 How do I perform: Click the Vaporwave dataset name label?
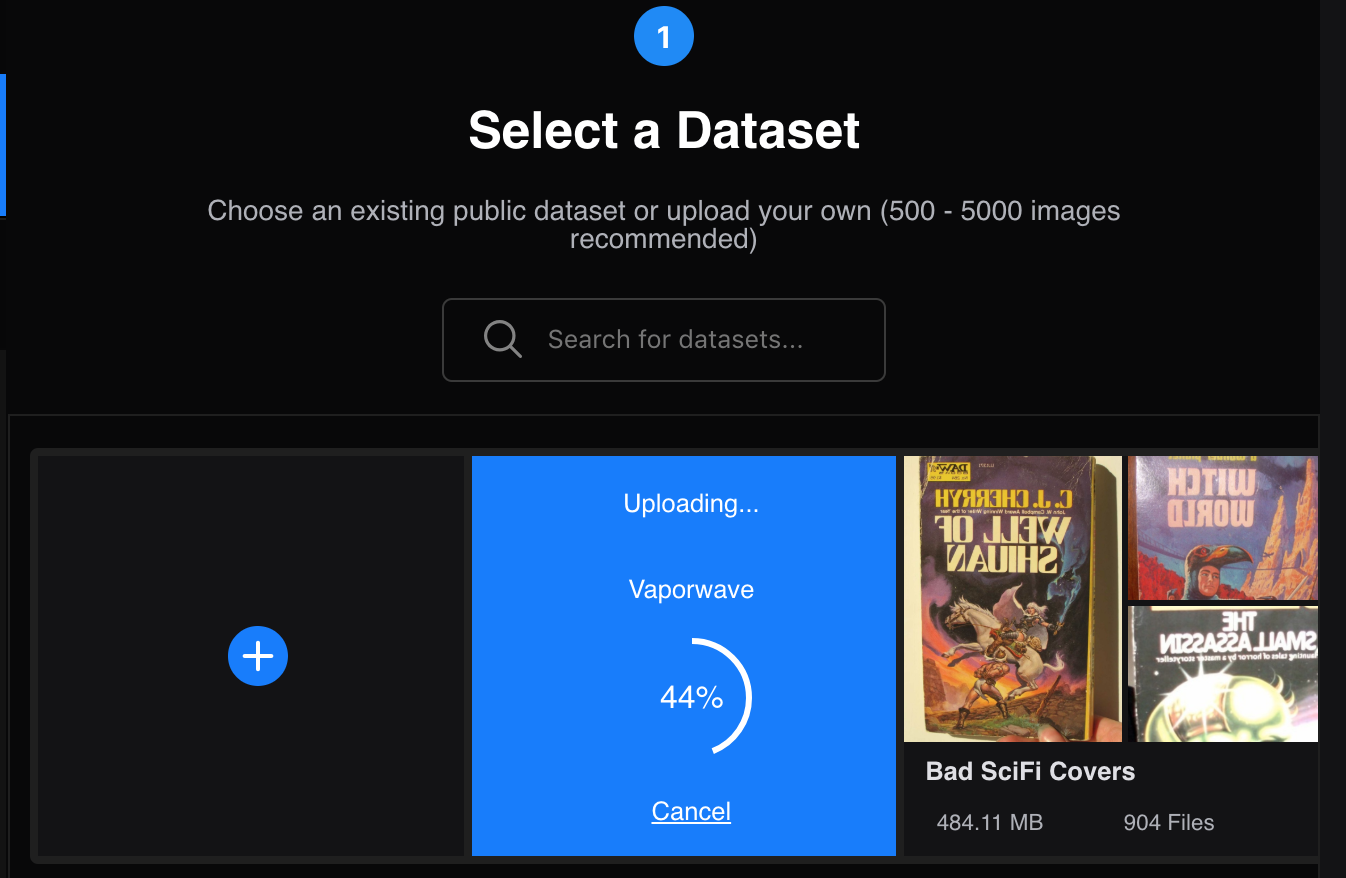point(691,590)
